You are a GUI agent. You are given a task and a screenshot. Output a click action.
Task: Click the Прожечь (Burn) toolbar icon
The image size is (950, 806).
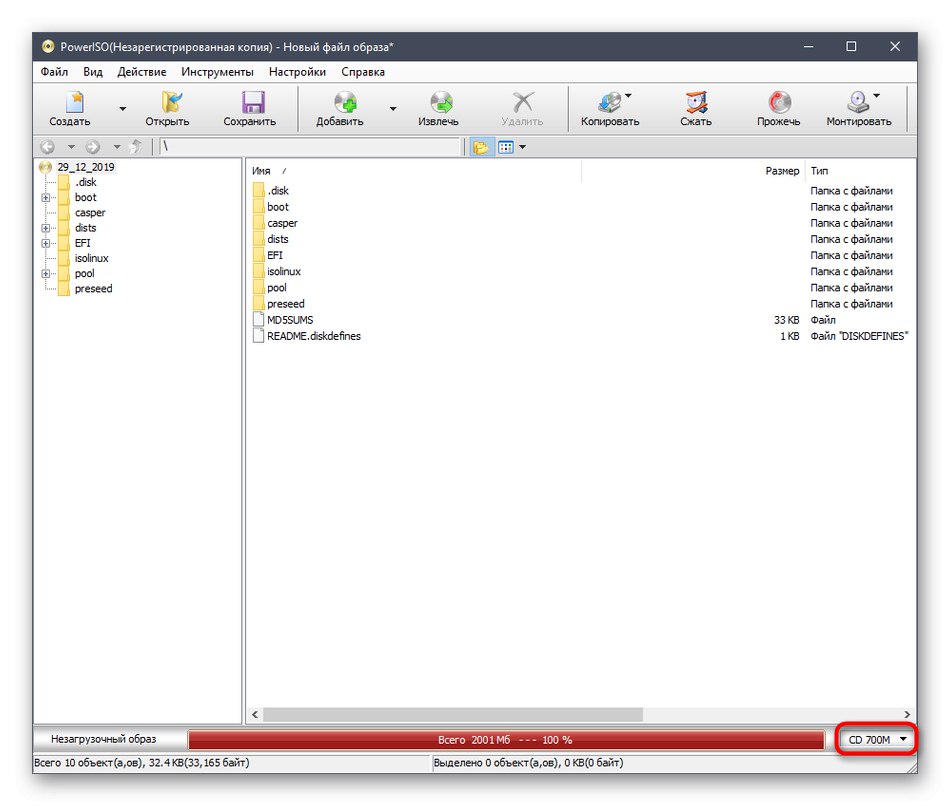(779, 102)
